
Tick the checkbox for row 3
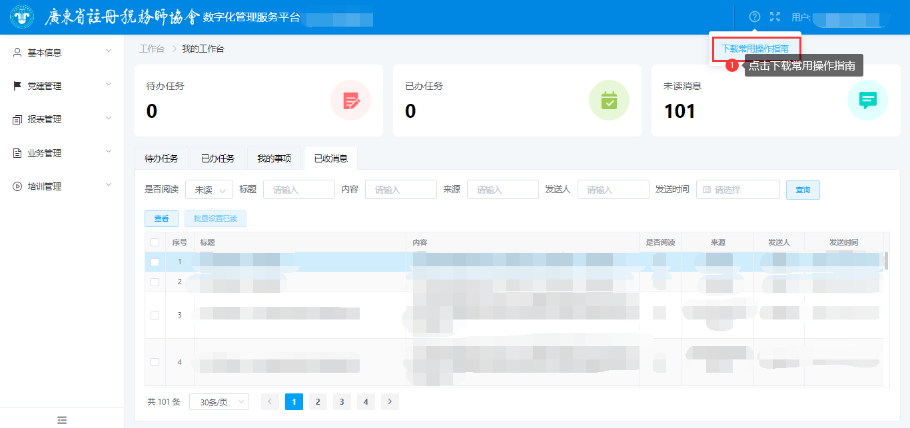coord(155,315)
